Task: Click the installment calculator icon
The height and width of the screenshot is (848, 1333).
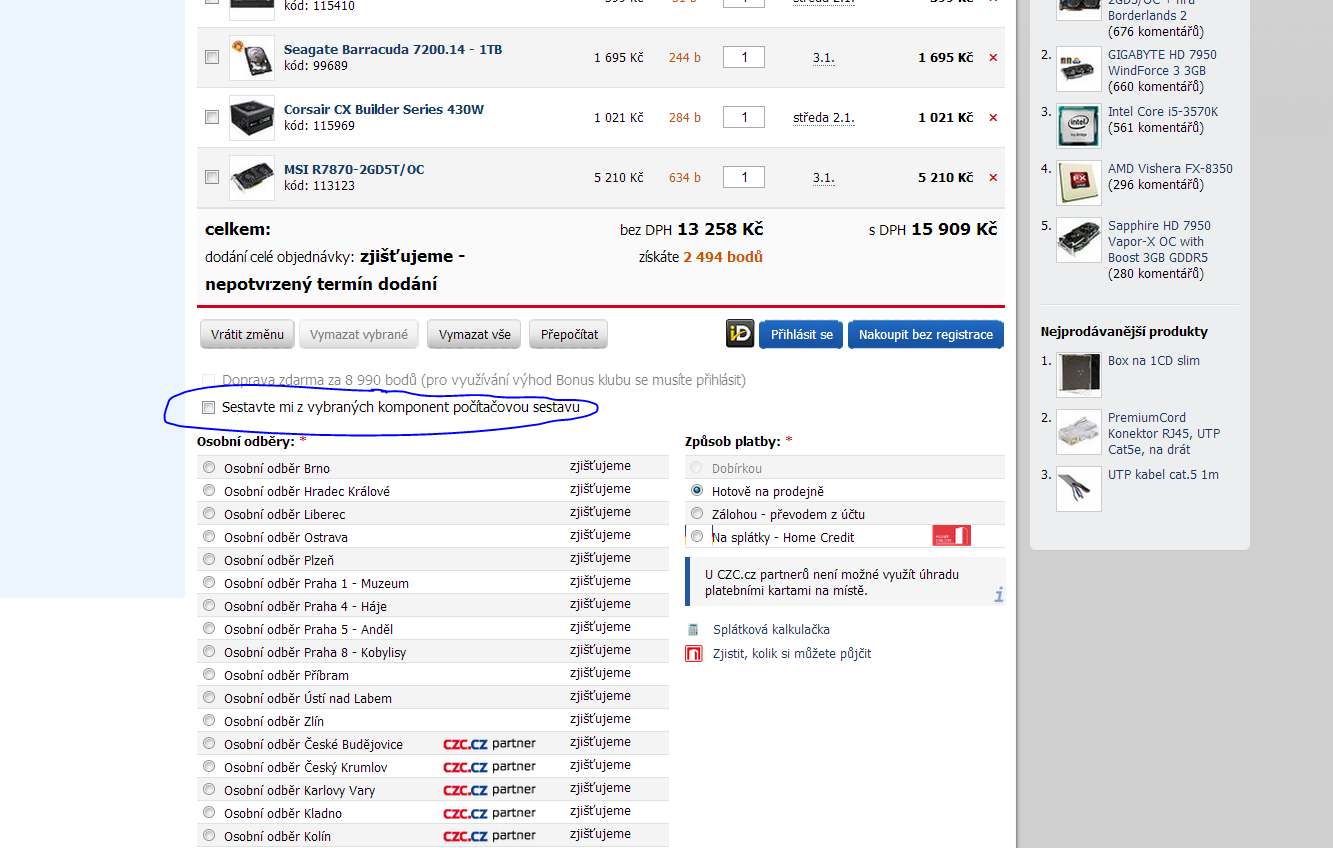Action: 693,630
